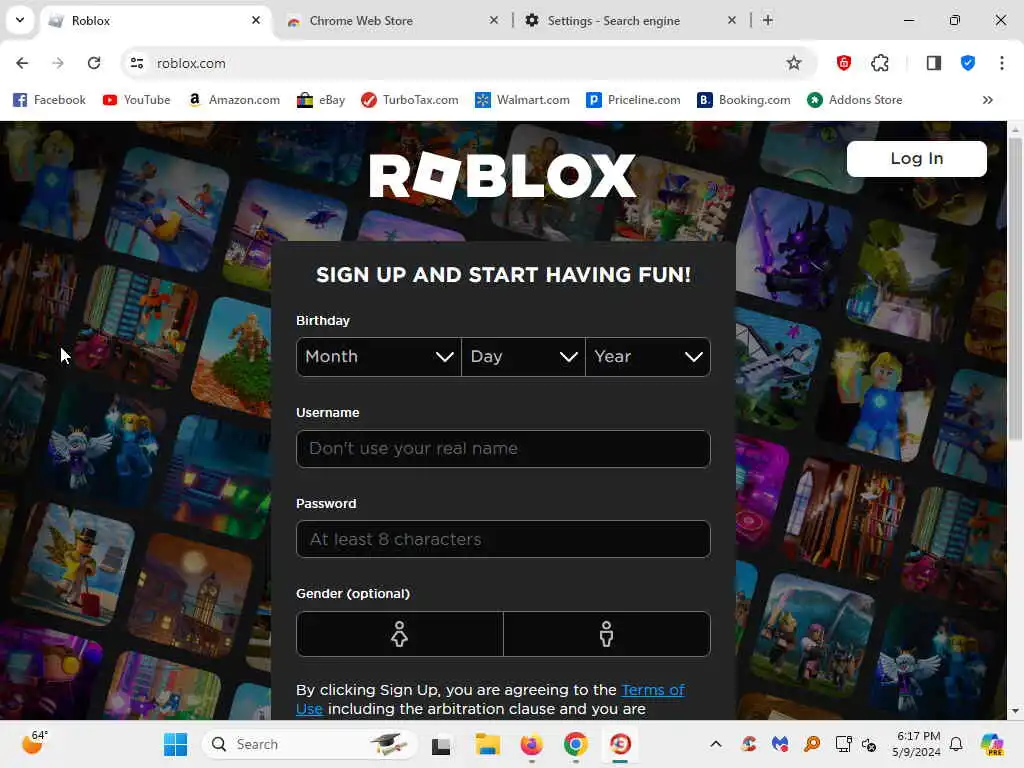The height and width of the screenshot is (768, 1024).
Task: Open the display connection tray icon
Action: (843, 744)
